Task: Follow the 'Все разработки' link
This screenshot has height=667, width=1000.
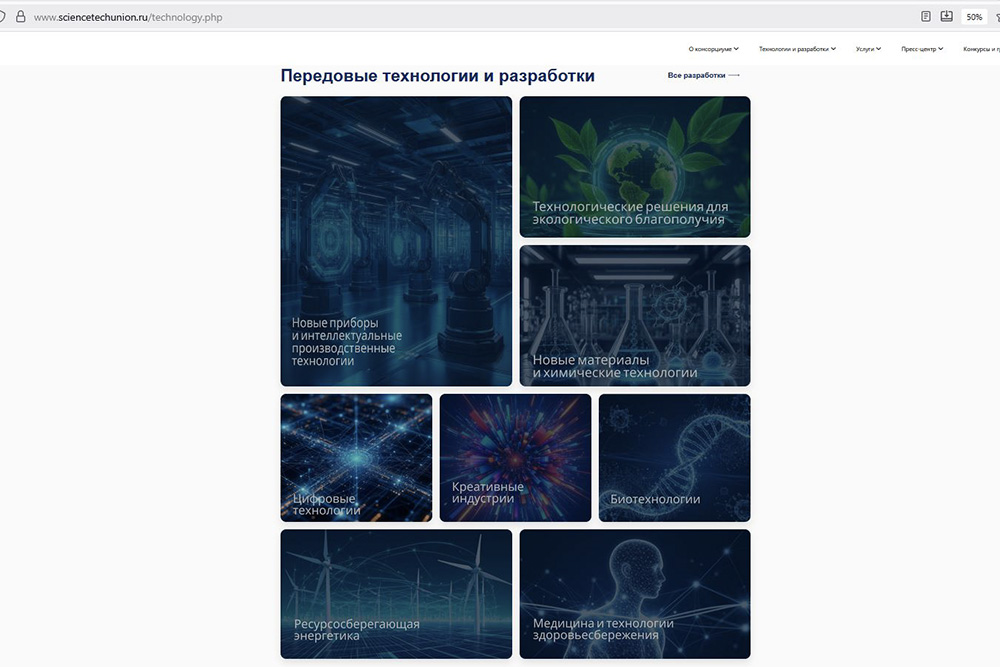Action: [x=696, y=75]
